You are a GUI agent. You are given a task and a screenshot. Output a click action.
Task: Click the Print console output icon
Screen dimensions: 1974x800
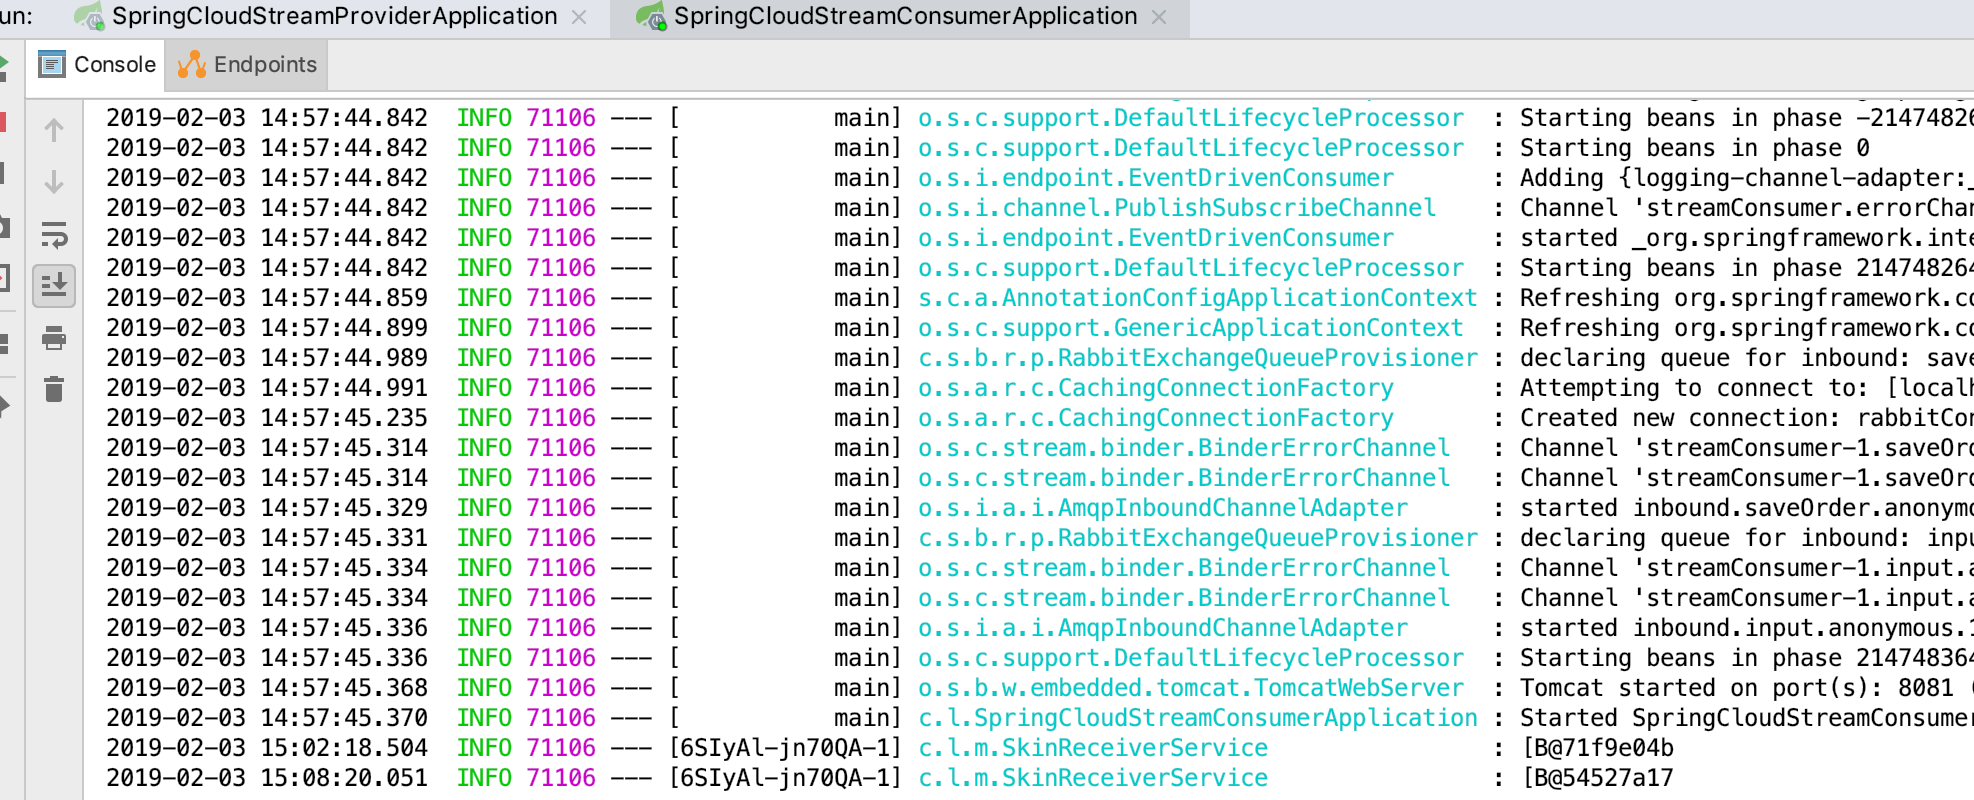point(54,339)
